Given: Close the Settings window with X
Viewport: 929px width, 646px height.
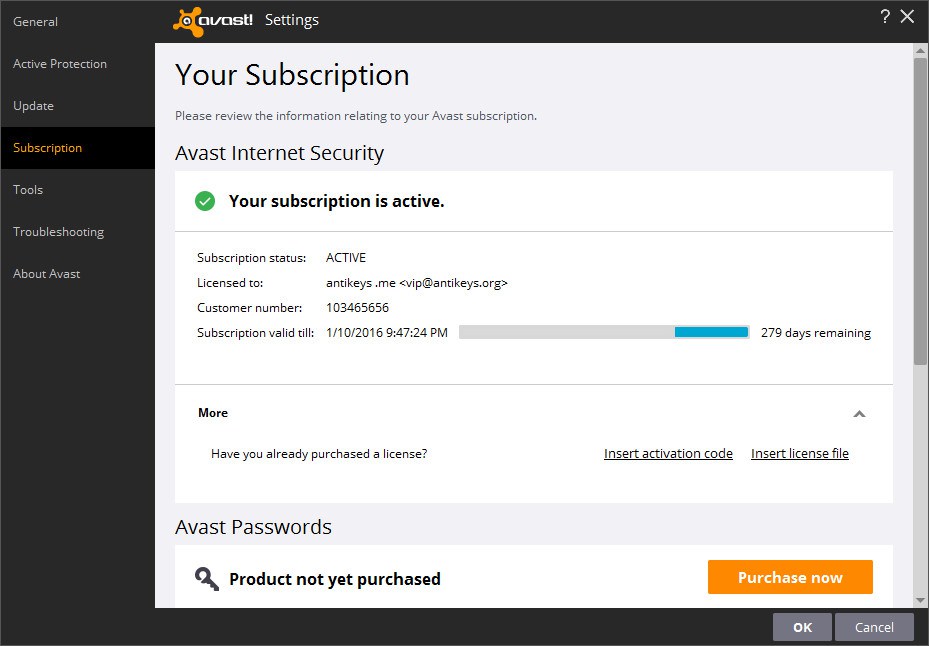Looking at the screenshot, I should (x=907, y=17).
